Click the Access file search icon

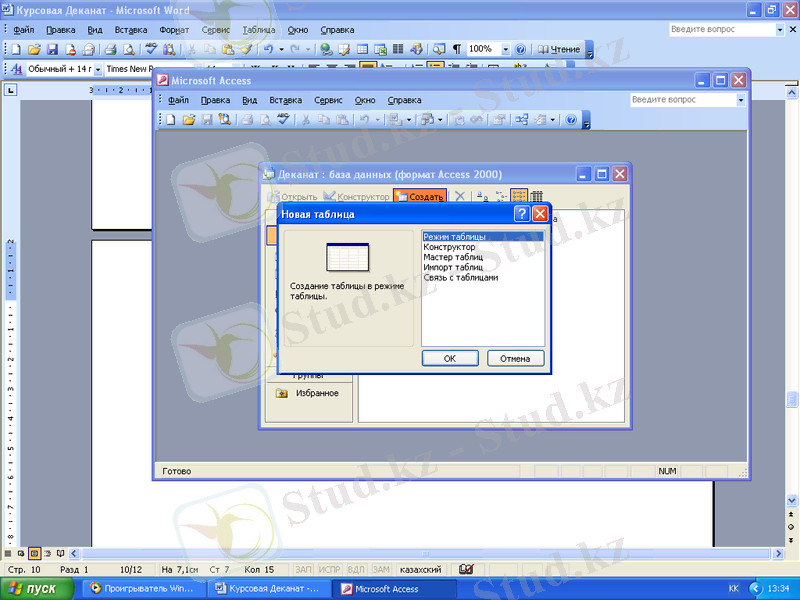coord(225,119)
